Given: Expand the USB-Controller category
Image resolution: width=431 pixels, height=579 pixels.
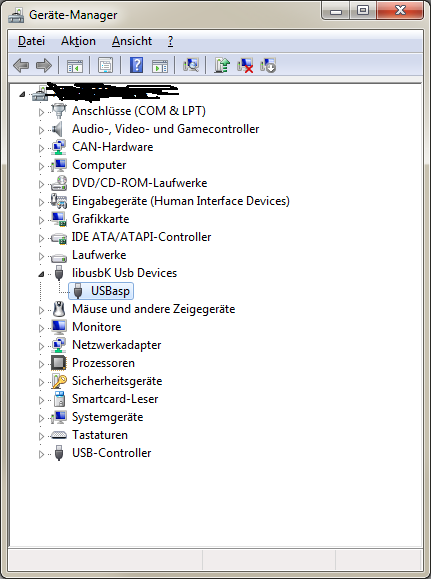Looking at the screenshot, I should (x=41, y=454).
